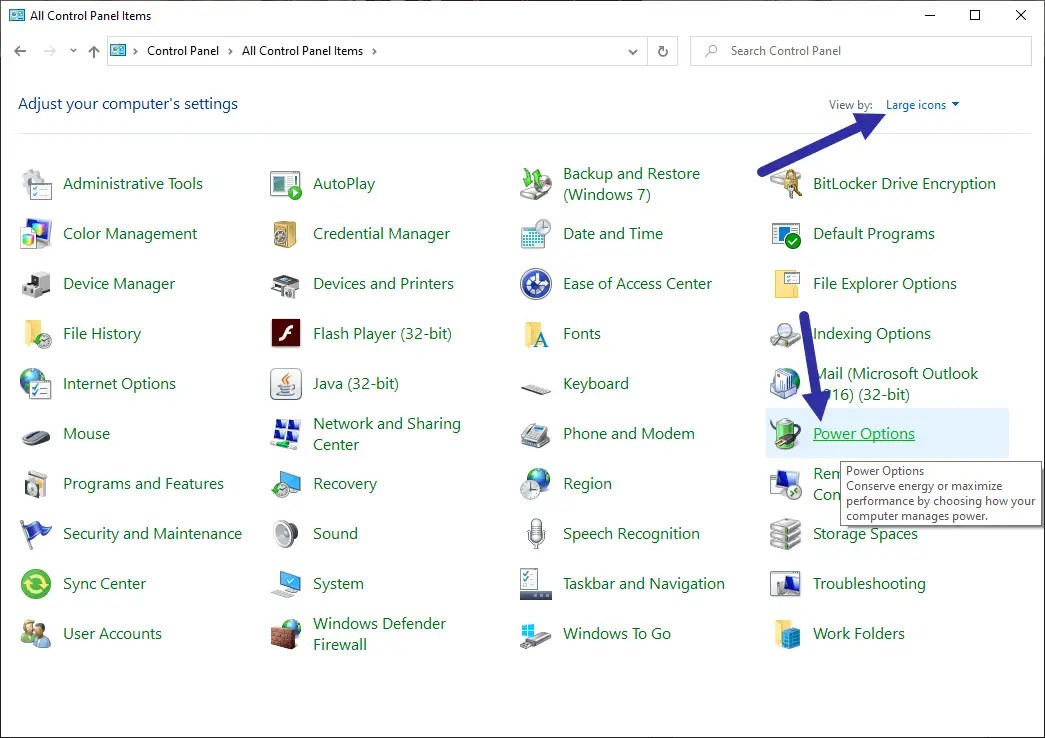The height and width of the screenshot is (738, 1045).
Task: Go up one level with Up arrow
Action: click(x=94, y=51)
